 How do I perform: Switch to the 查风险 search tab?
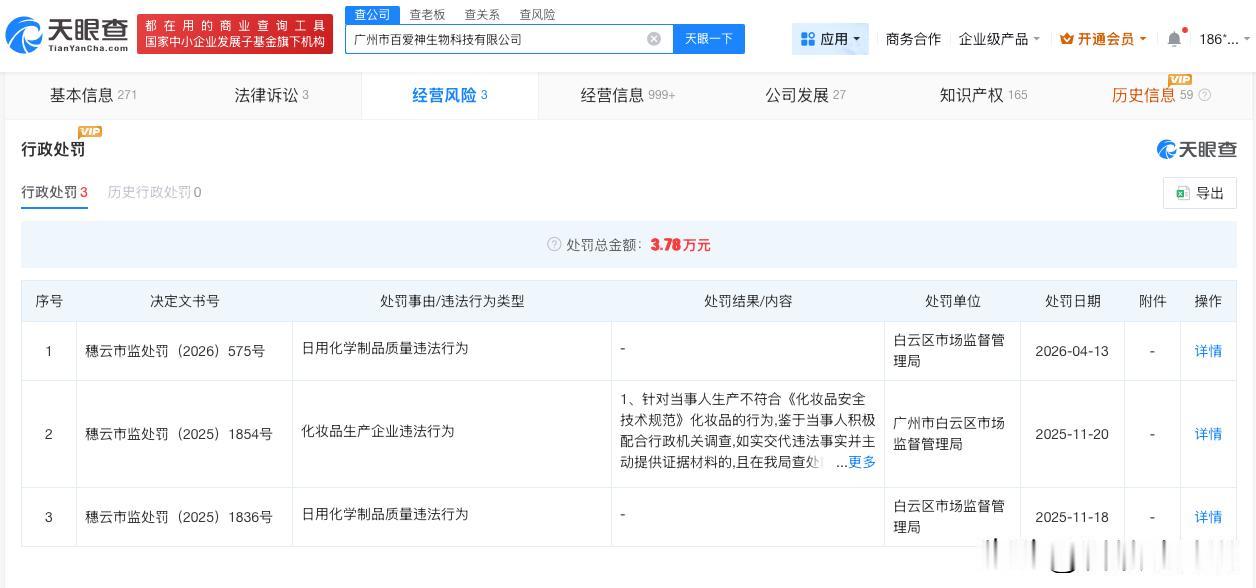(x=537, y=14)
